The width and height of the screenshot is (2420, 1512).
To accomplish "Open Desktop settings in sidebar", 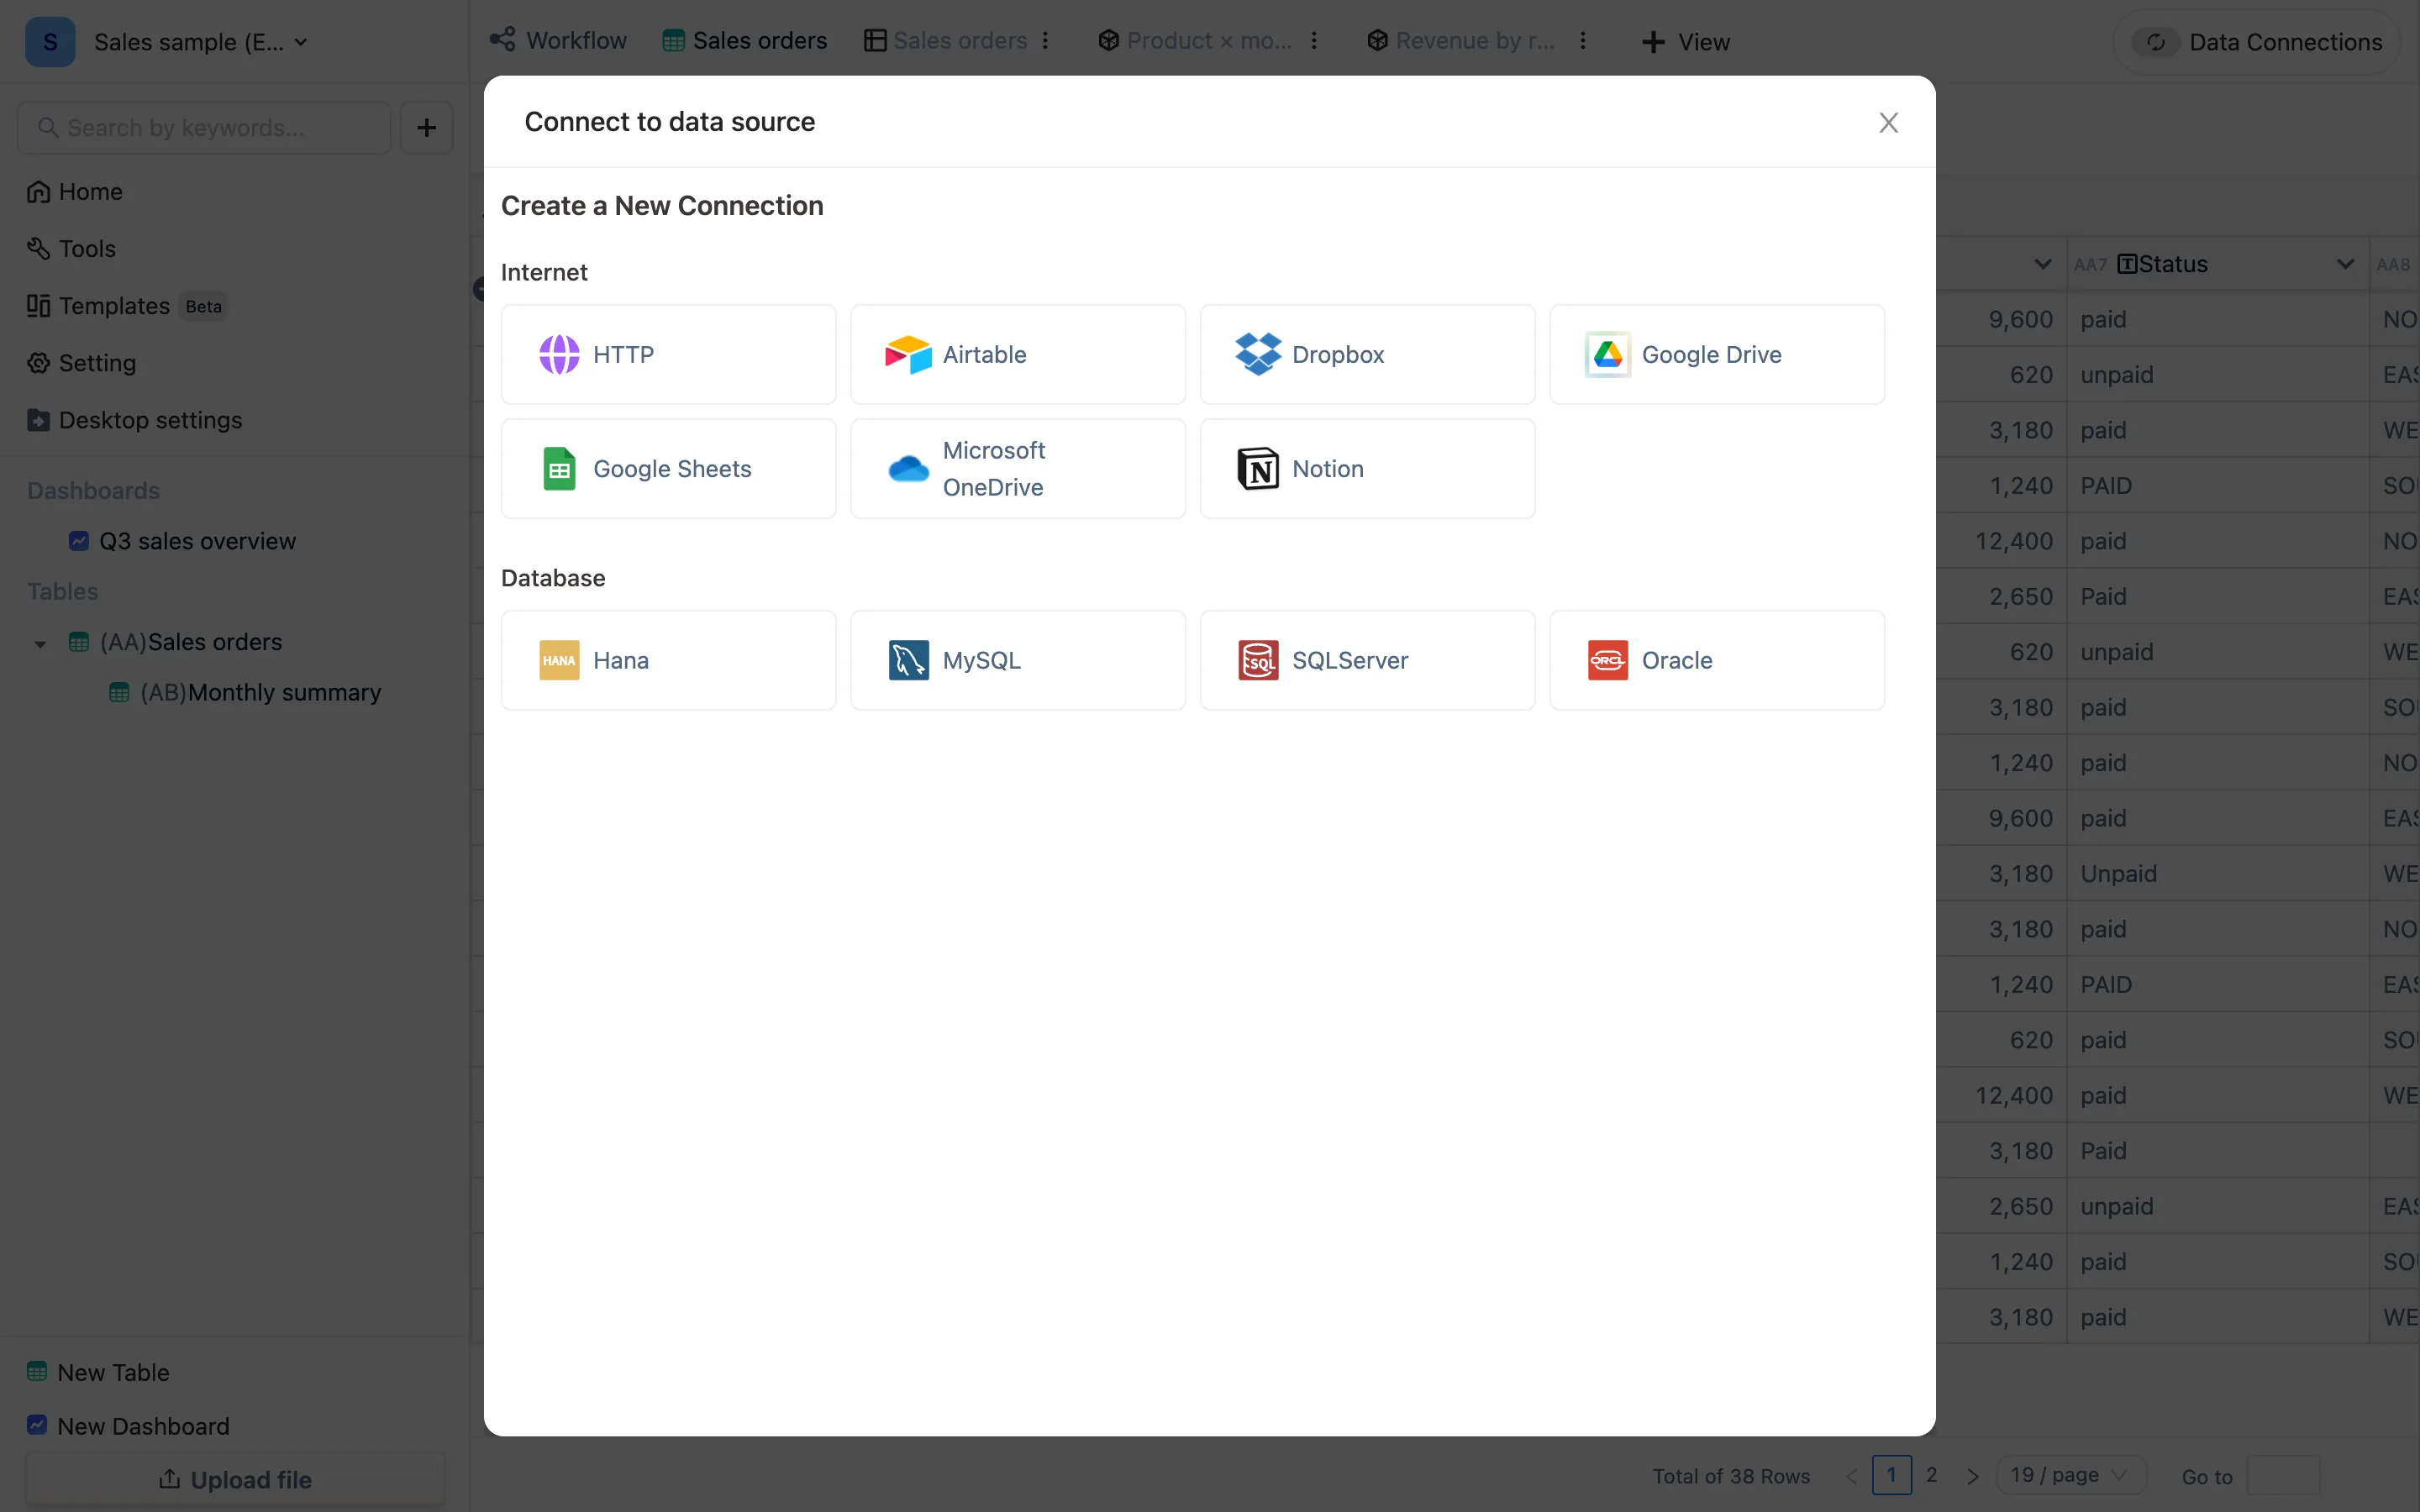I will tap(135, 420).
